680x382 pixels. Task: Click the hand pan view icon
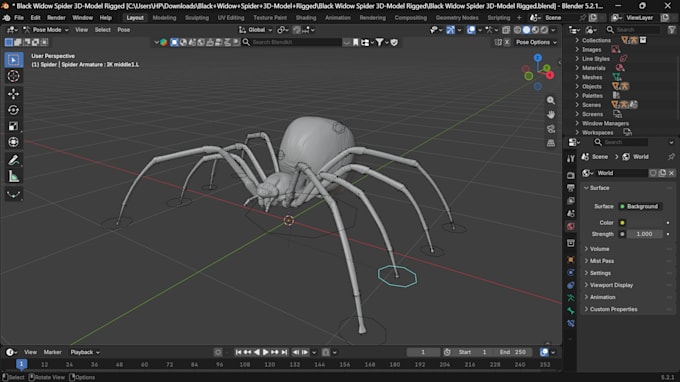coord(551,114)
